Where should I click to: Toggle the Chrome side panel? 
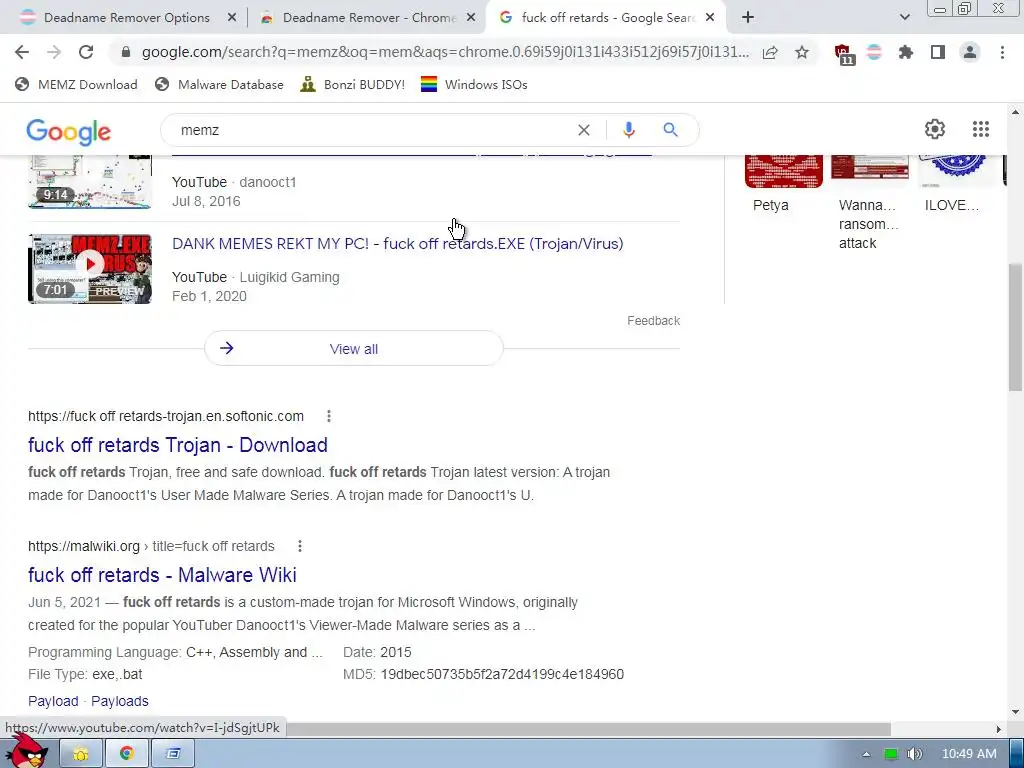[938, 52]
